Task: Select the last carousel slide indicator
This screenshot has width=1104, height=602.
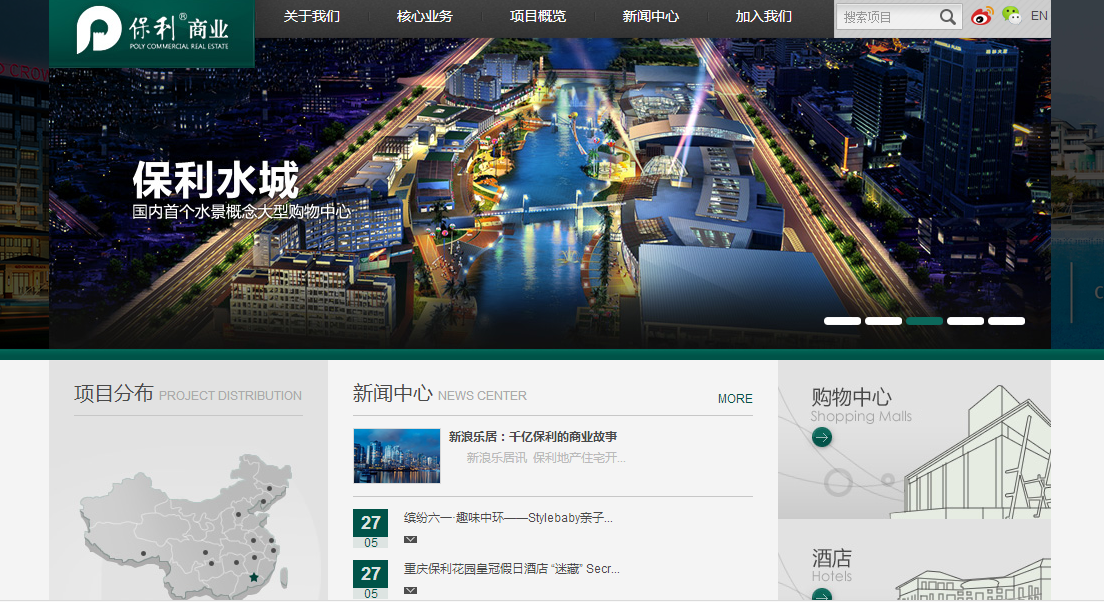Action: click(x=1006, y=321)
